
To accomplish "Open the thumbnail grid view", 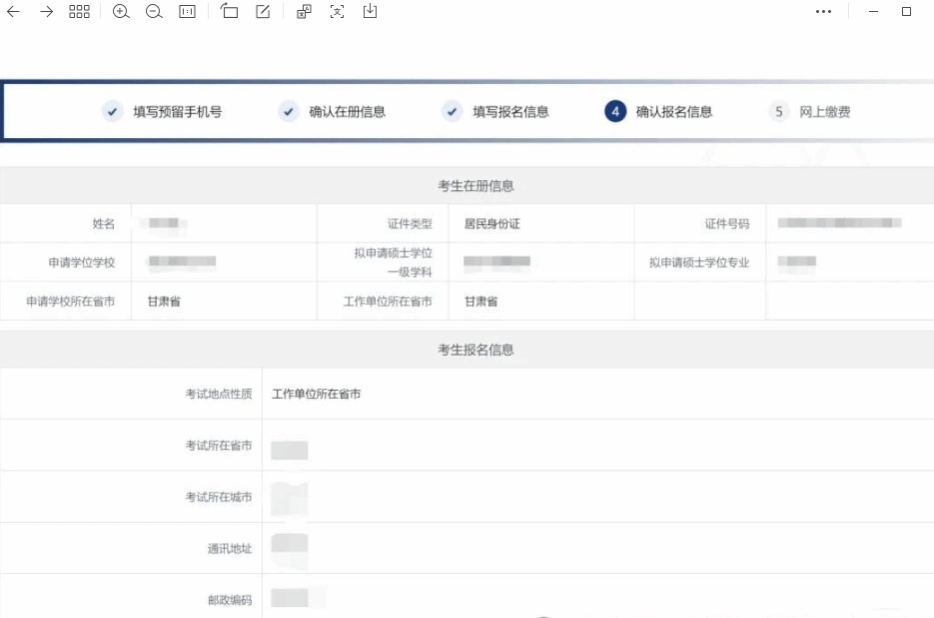I will coord(79,12).
